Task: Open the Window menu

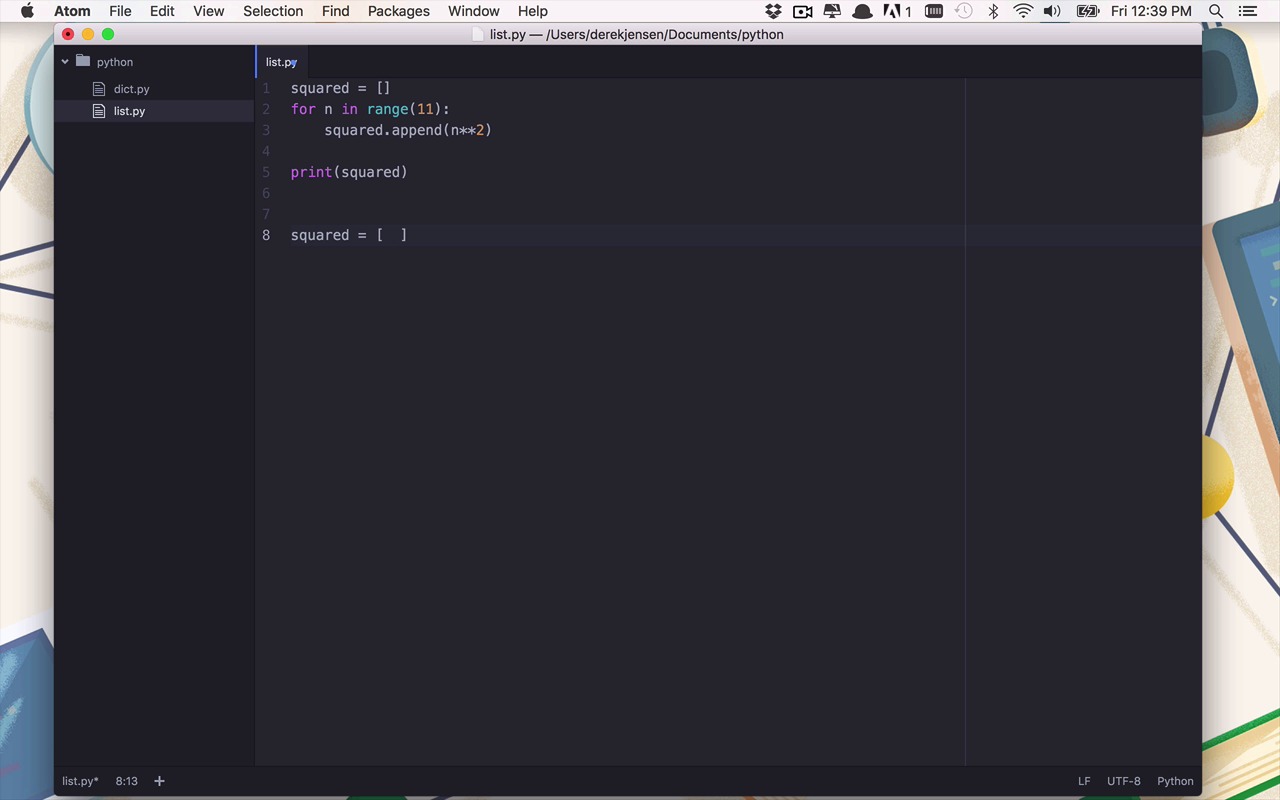Action: [473, 11]
